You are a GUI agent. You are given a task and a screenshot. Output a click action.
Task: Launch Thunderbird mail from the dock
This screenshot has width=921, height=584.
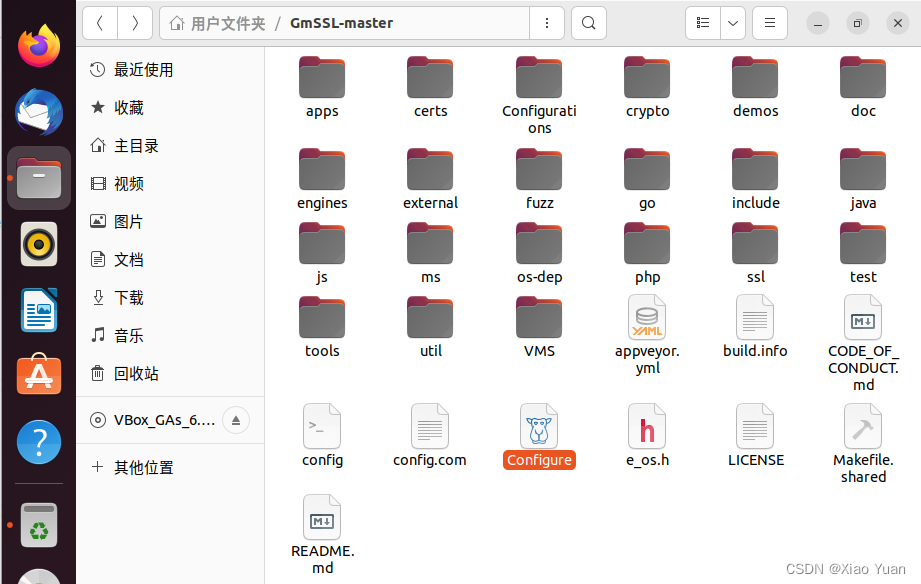(x=39, y=112)
